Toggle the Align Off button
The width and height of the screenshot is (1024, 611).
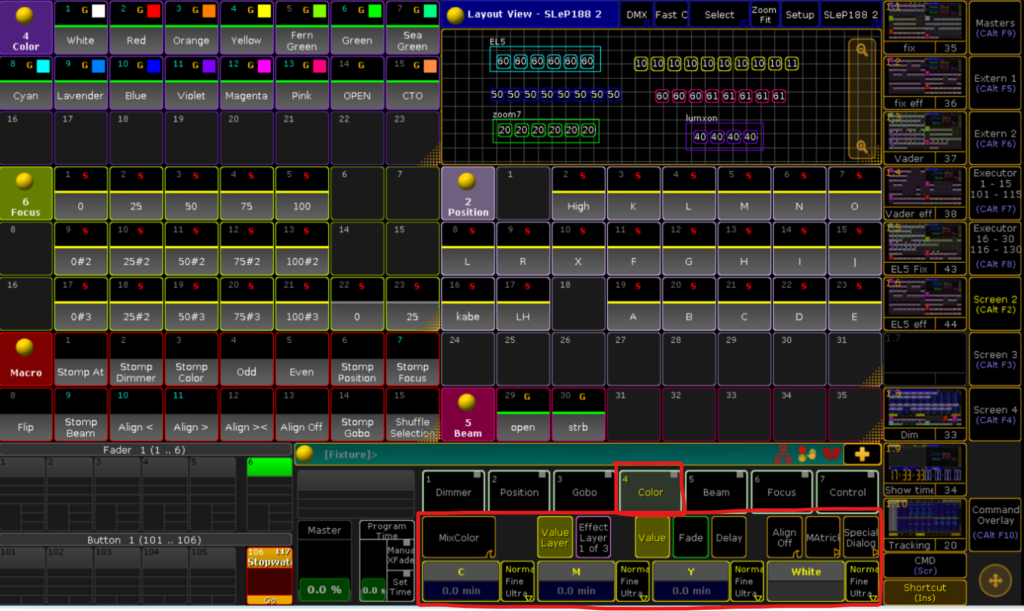tap(783, 537)
